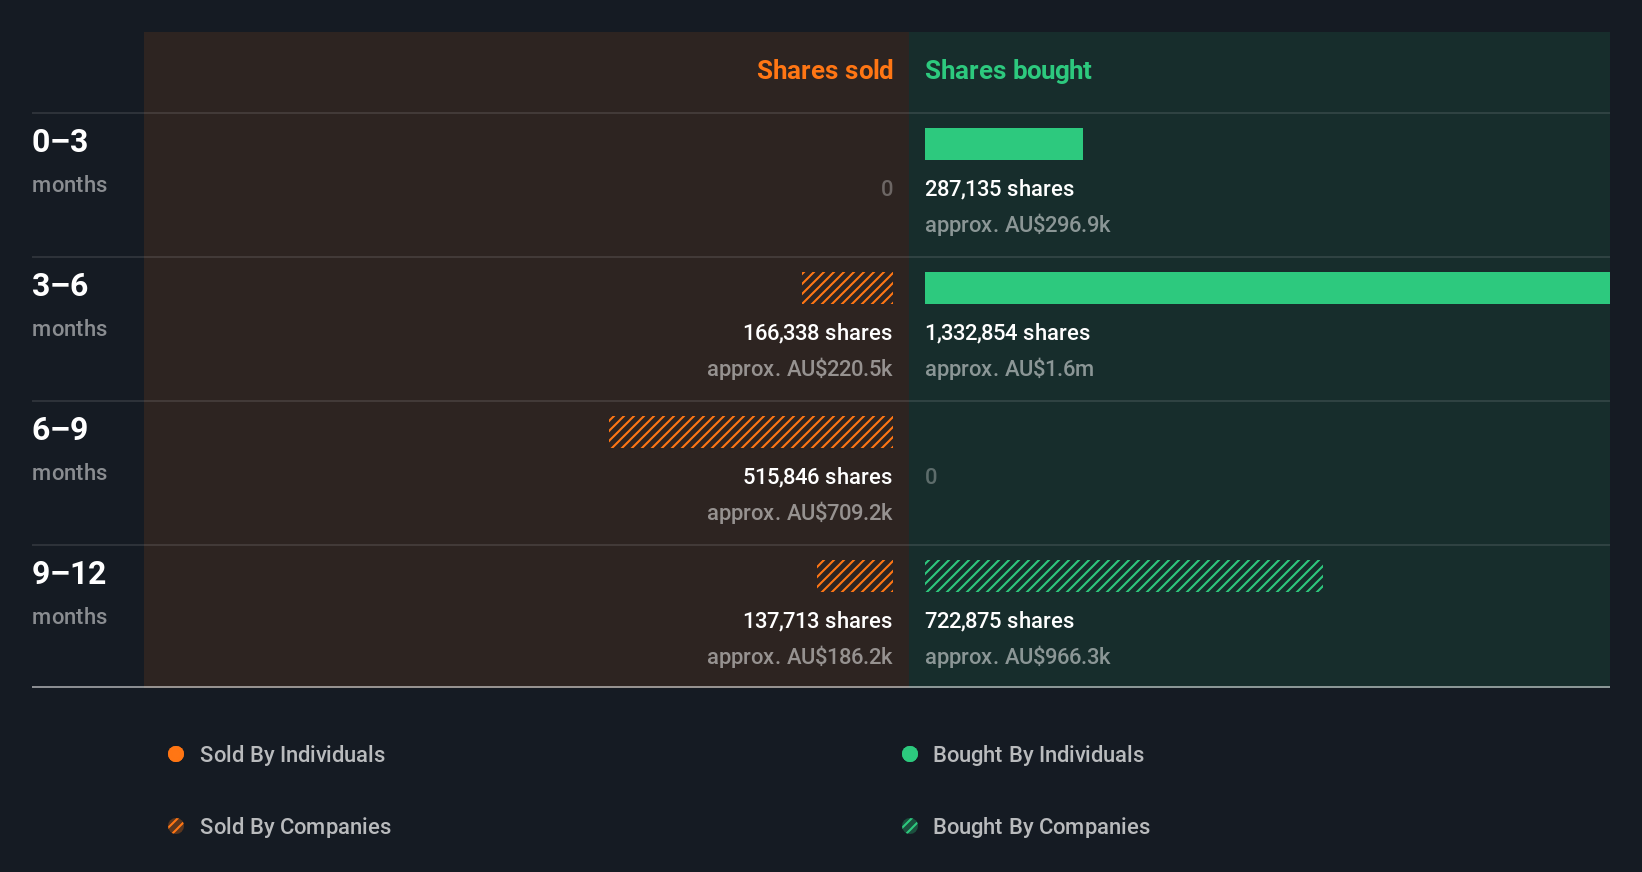Click the Shares bought column header

point(1008,70)
